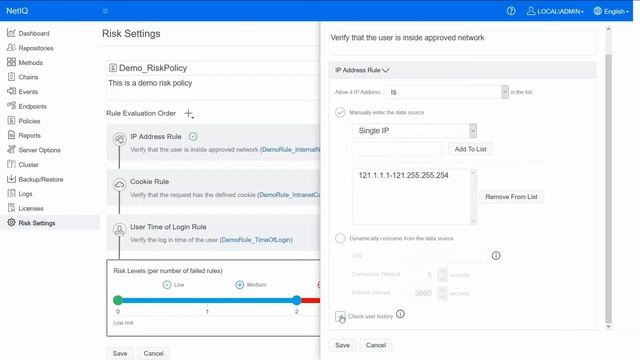Click the rule panel vertical scrollbar
This screenshot has height=360, width=640.
(608, 188)
